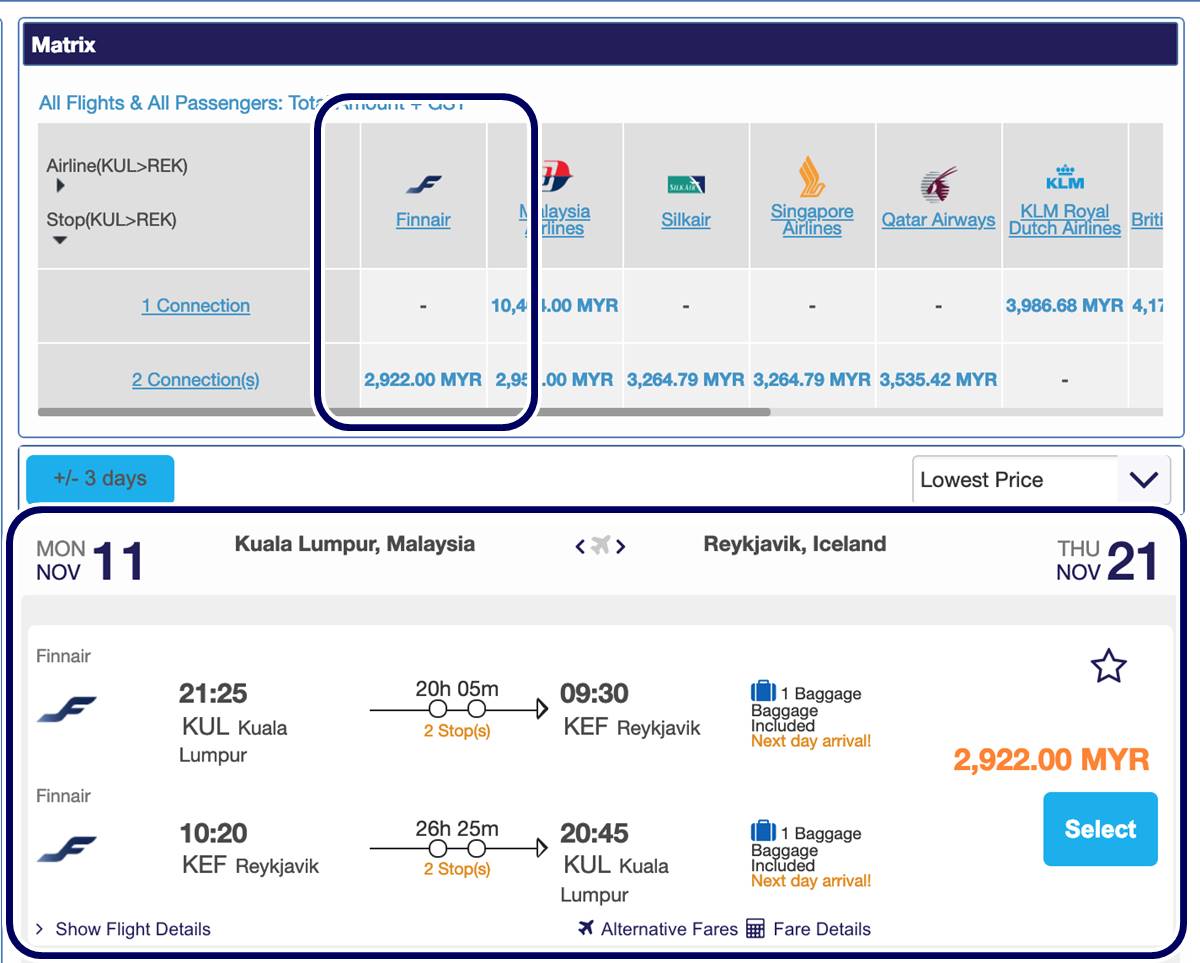Open the Singapore Airlines link
This screenshot has width=1200, height=963.
812,220
